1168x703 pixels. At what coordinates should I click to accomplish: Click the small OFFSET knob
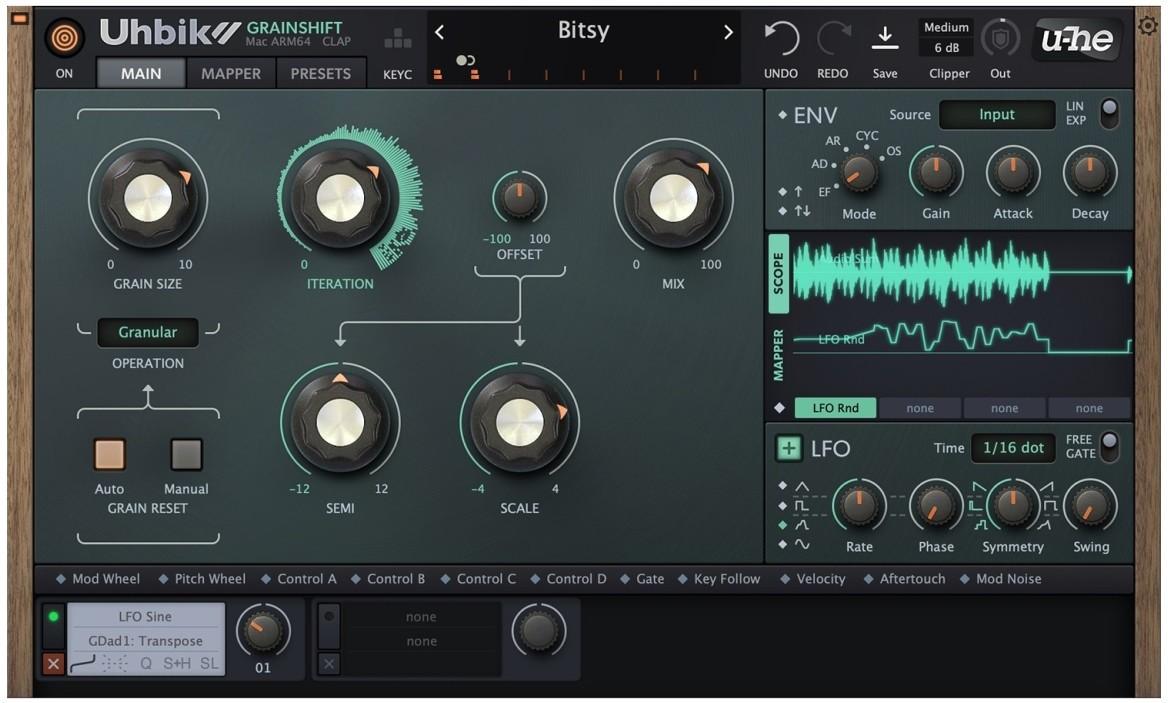pos(519,197)
